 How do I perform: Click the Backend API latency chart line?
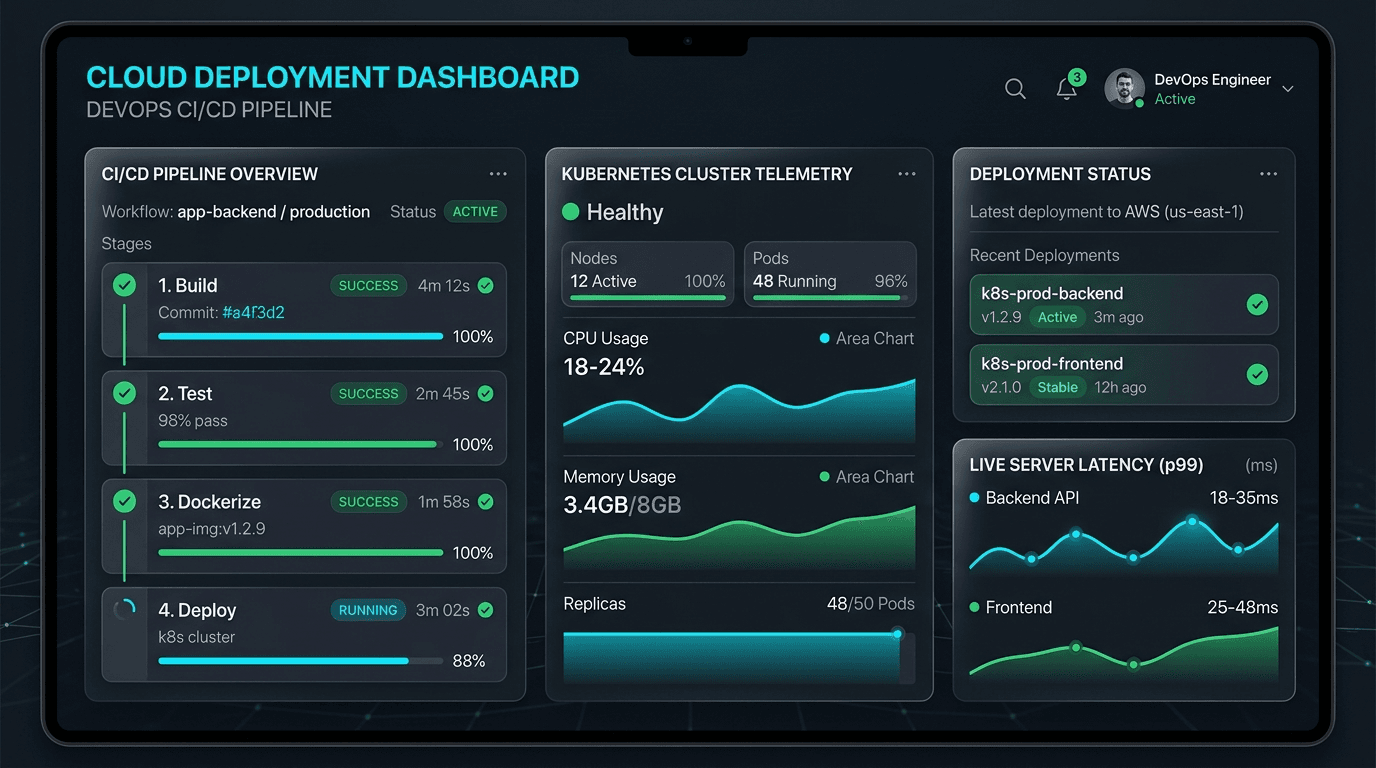[1124, 544]
